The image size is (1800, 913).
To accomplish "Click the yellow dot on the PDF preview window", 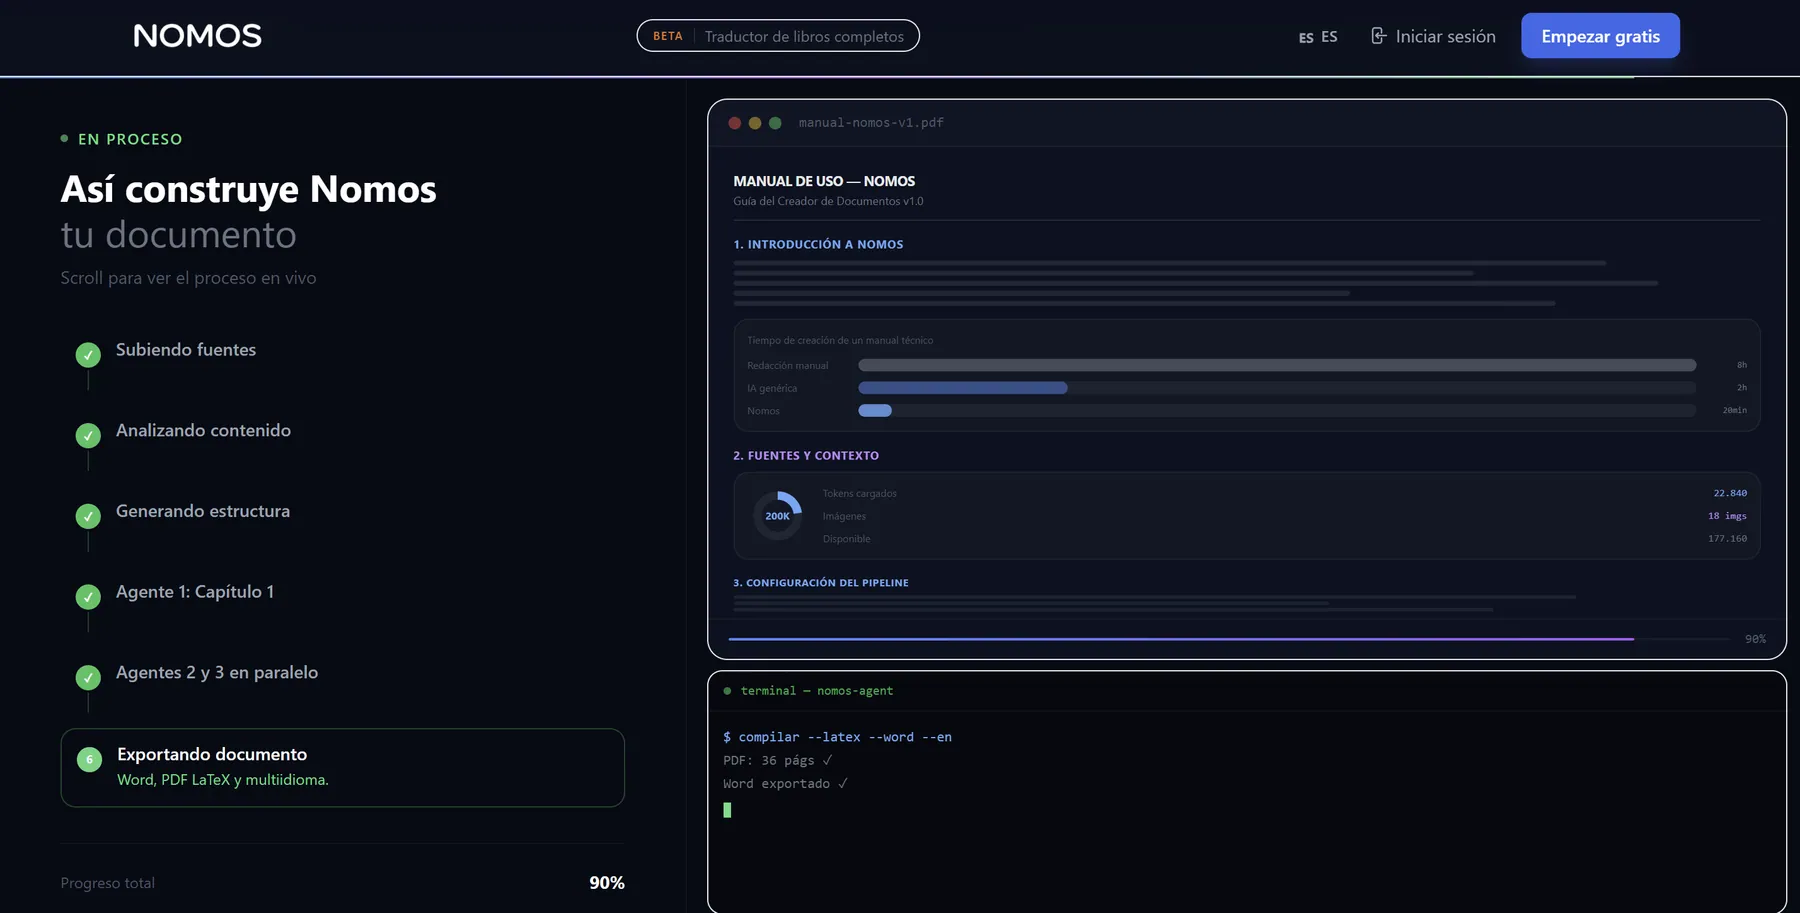I will click(755, 123).
